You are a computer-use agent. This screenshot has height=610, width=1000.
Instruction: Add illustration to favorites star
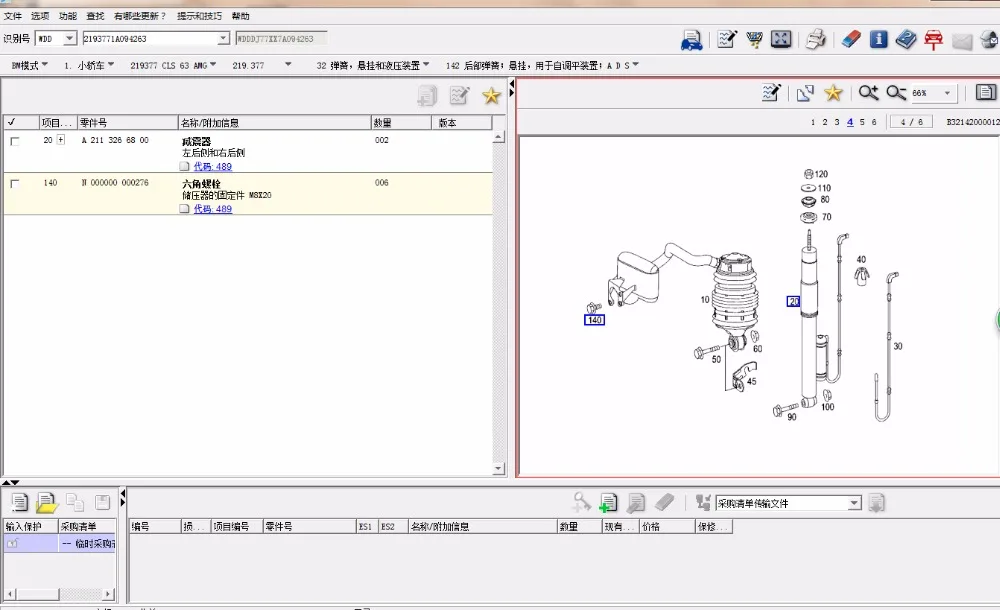(833, 93)
